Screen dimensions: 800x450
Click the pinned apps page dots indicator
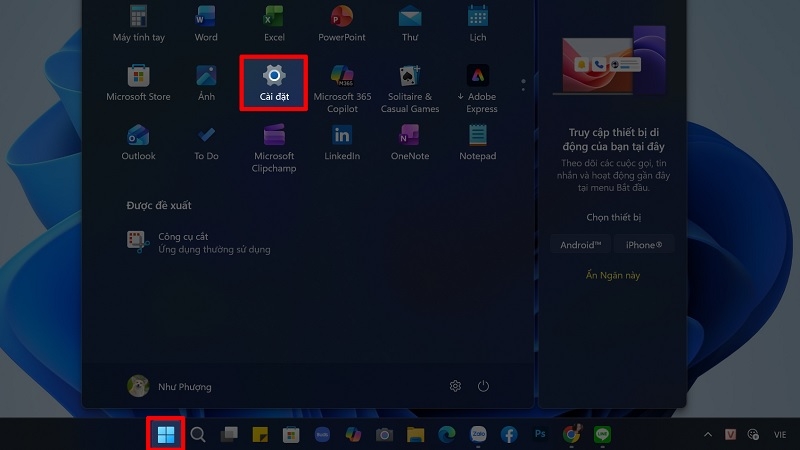pos(523,85)
